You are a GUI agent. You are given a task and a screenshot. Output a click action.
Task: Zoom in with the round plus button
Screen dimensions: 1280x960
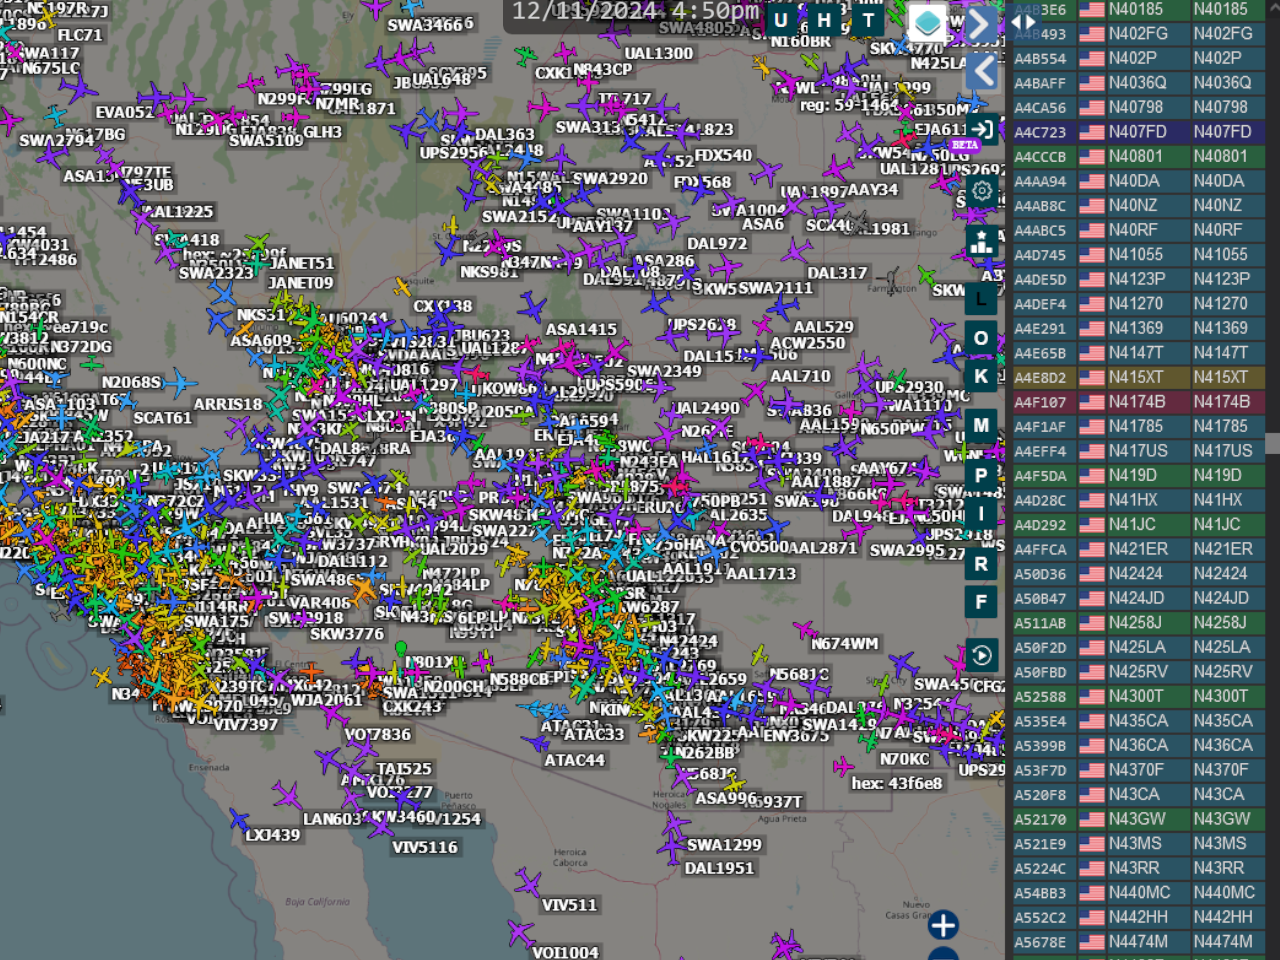click(x=943, y=925)
